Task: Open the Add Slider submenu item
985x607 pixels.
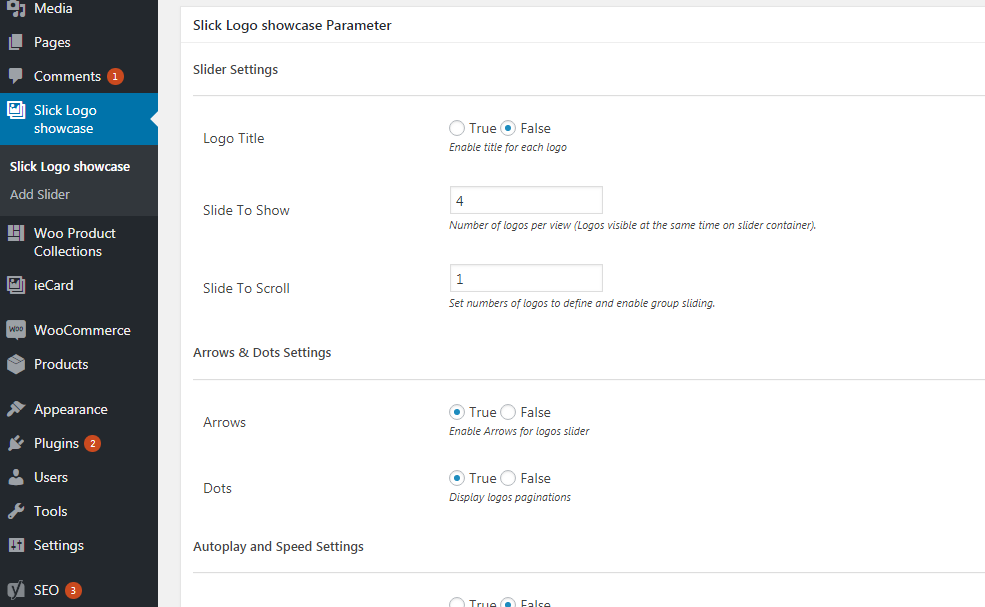Action: pos(40,194)
